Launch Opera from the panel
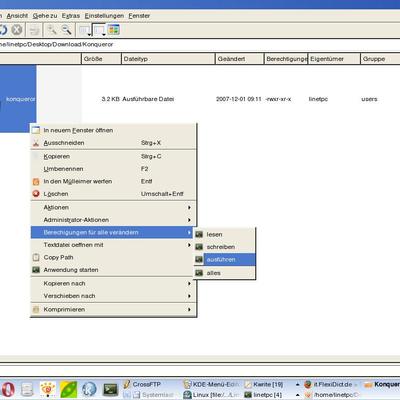The image size is (400, 400). click(x=8, y=389)
